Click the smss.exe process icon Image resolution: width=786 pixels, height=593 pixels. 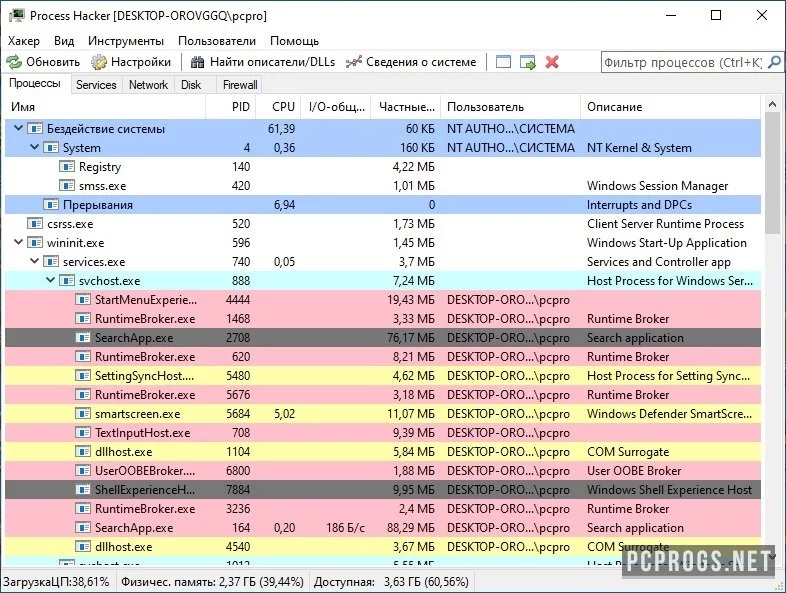click(x=67, y=185)
